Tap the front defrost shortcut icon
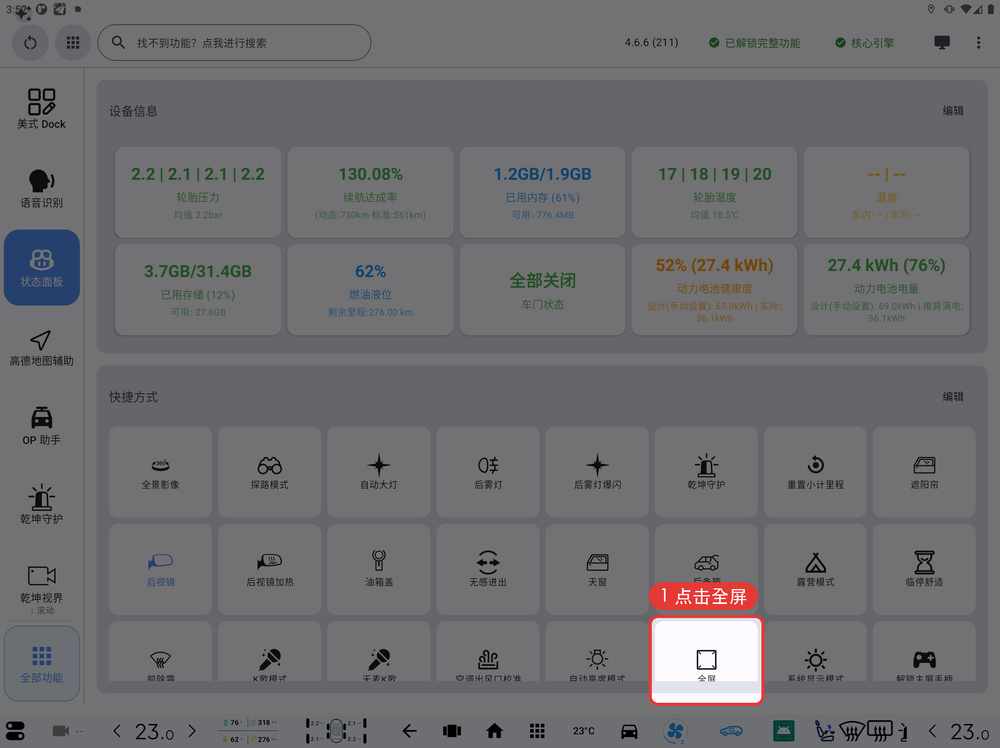The height and width of the screenshot is (748, 1000). [x=160, y=659]
